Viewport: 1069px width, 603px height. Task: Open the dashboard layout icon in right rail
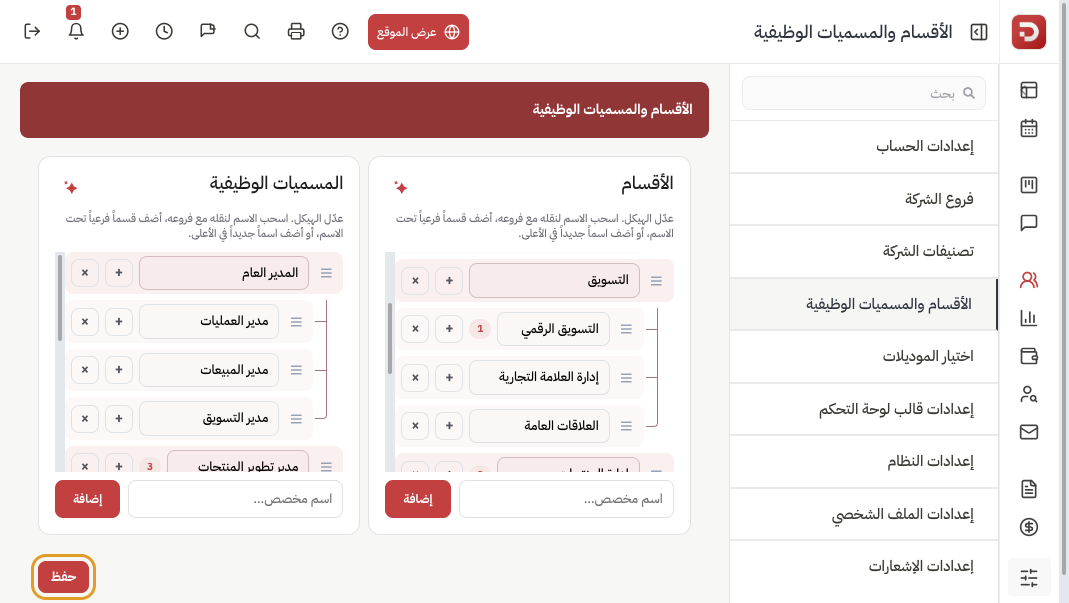(1029, 90)
